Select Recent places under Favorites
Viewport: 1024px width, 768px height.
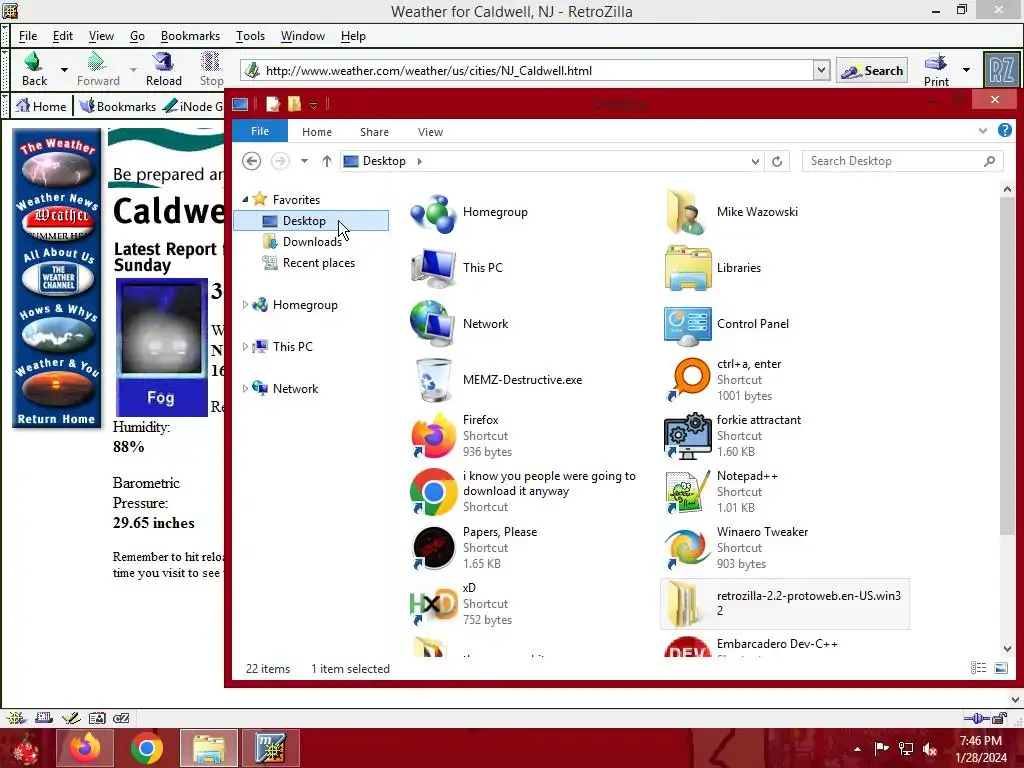tap(319, 263)
